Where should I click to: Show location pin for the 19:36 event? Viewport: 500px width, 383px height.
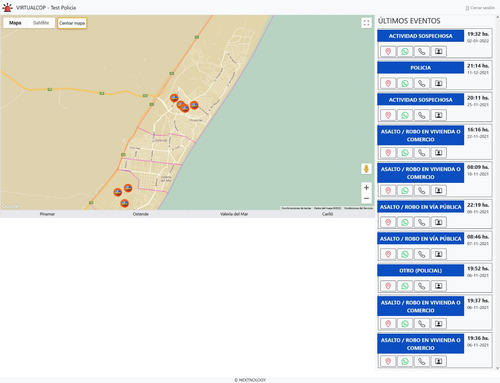[388, 361]
